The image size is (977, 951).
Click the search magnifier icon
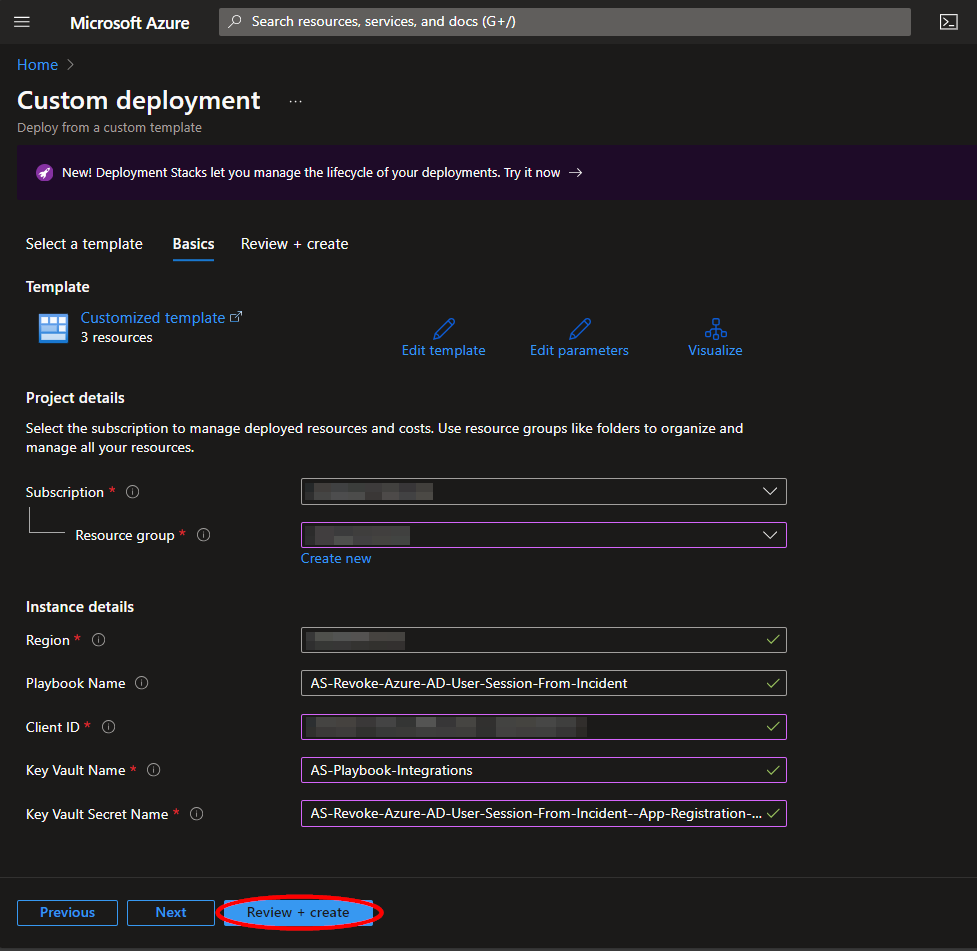[x=235, y=22]
